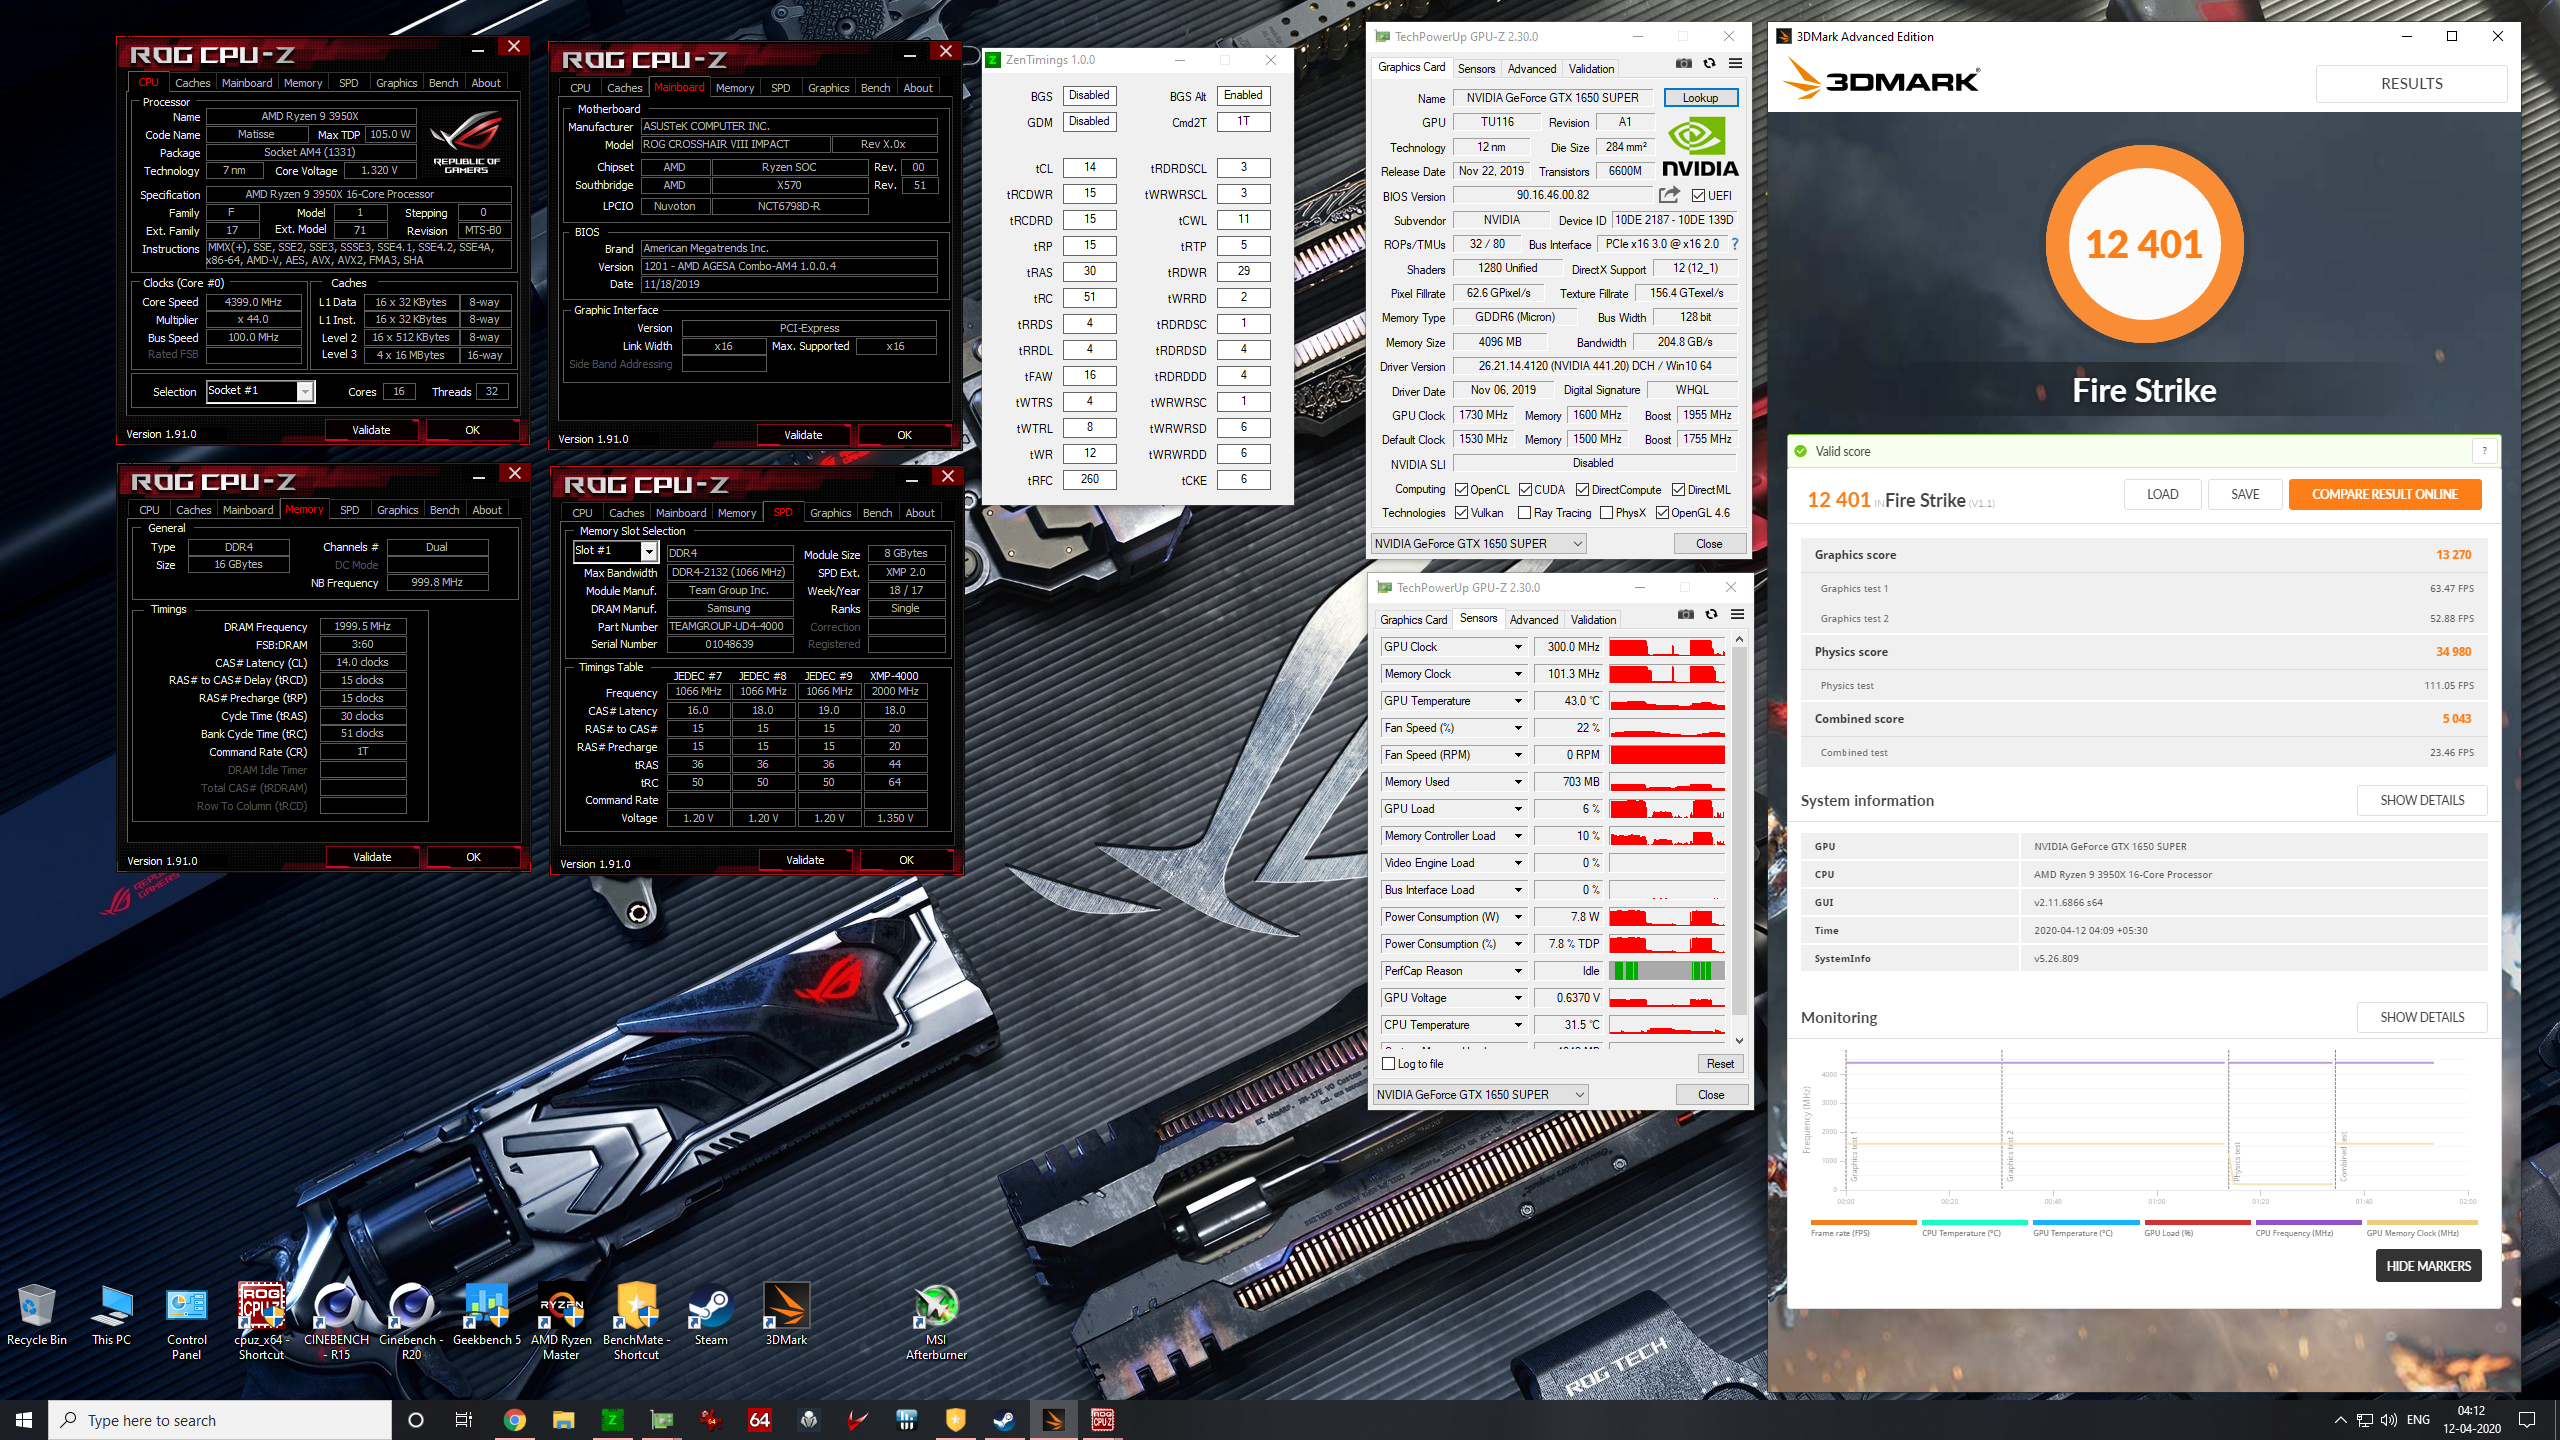Toggle Vulkan checkbox
Image resolution: width=2560 pixels, height=1440 pixels.
pos(1461,513)
